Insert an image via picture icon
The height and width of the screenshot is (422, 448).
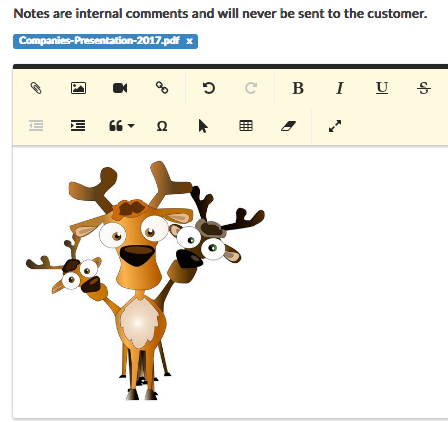[78, 88]
